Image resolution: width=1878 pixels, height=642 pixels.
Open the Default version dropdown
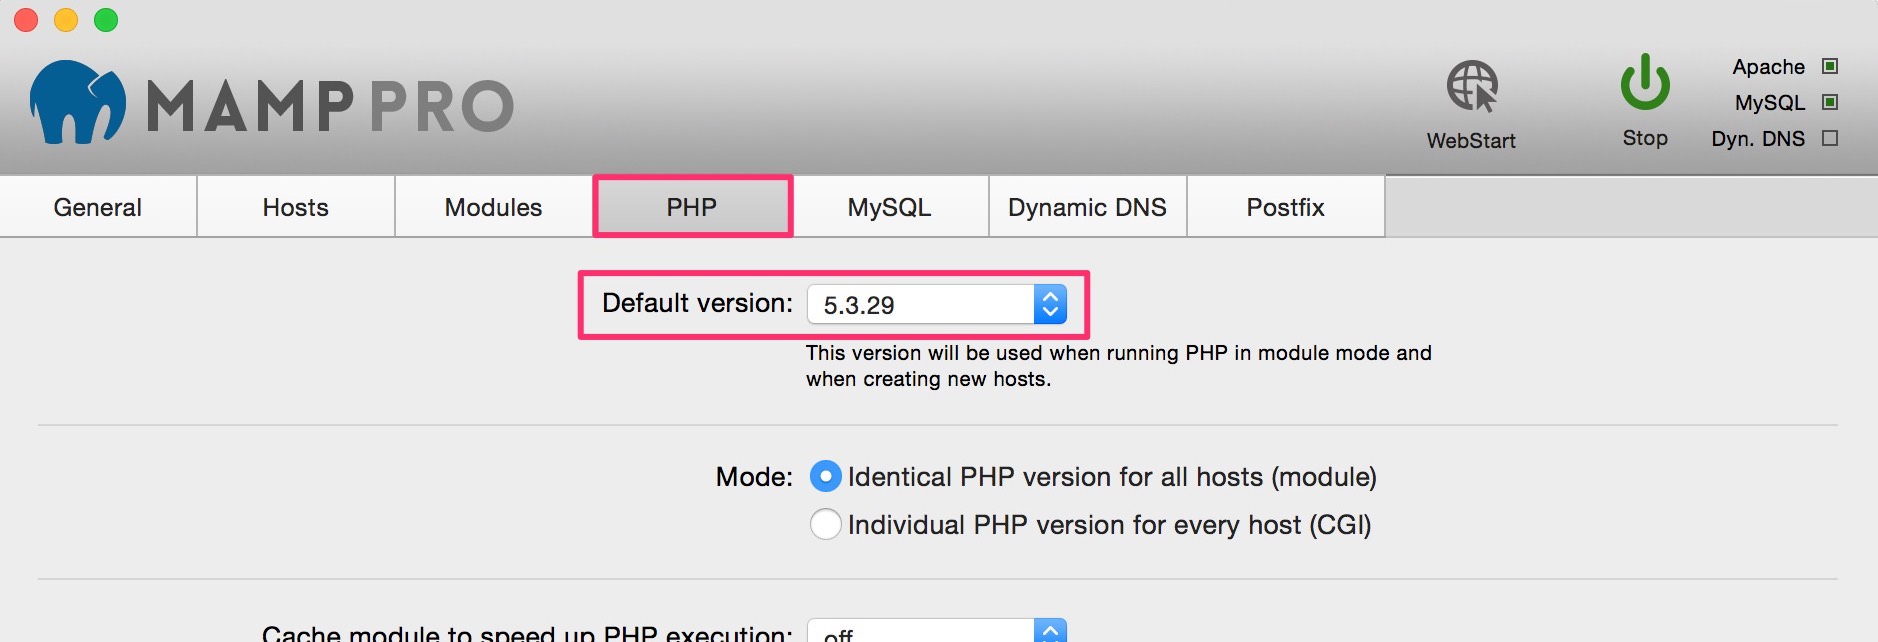(x=937, y=305)
